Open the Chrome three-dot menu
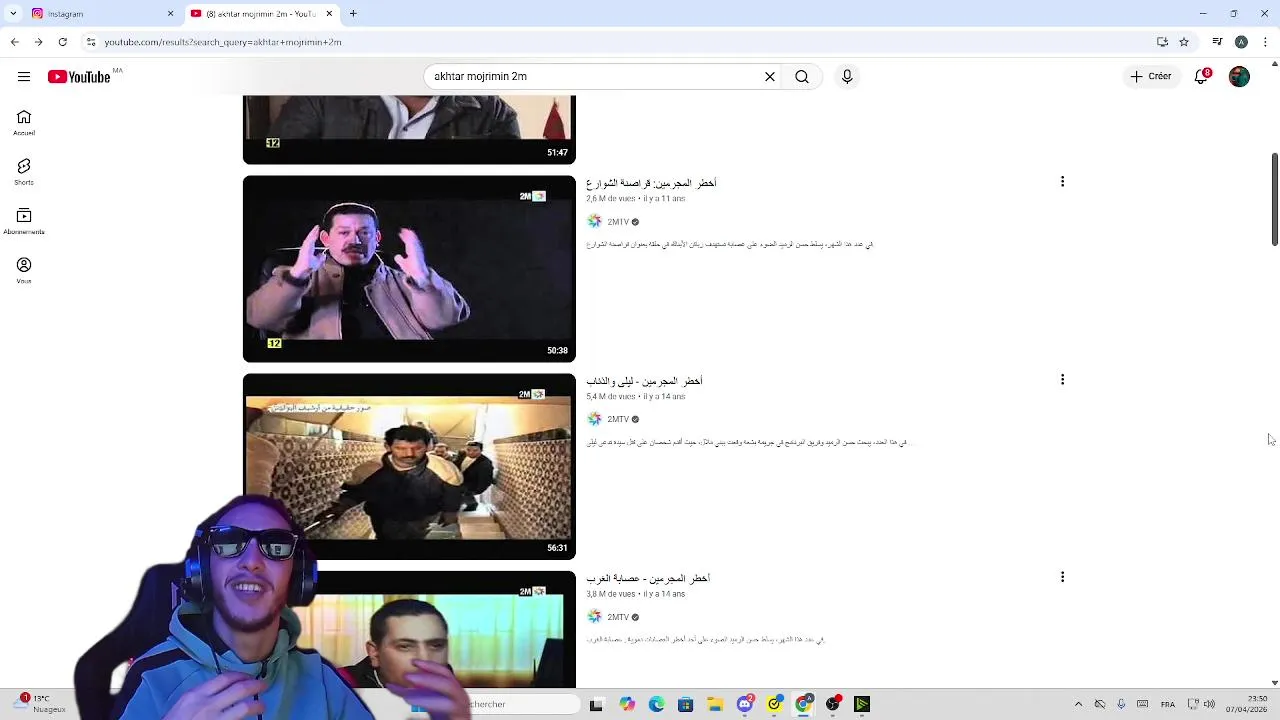Screen dimensions: 1280x720 [x=1265, y=42]
